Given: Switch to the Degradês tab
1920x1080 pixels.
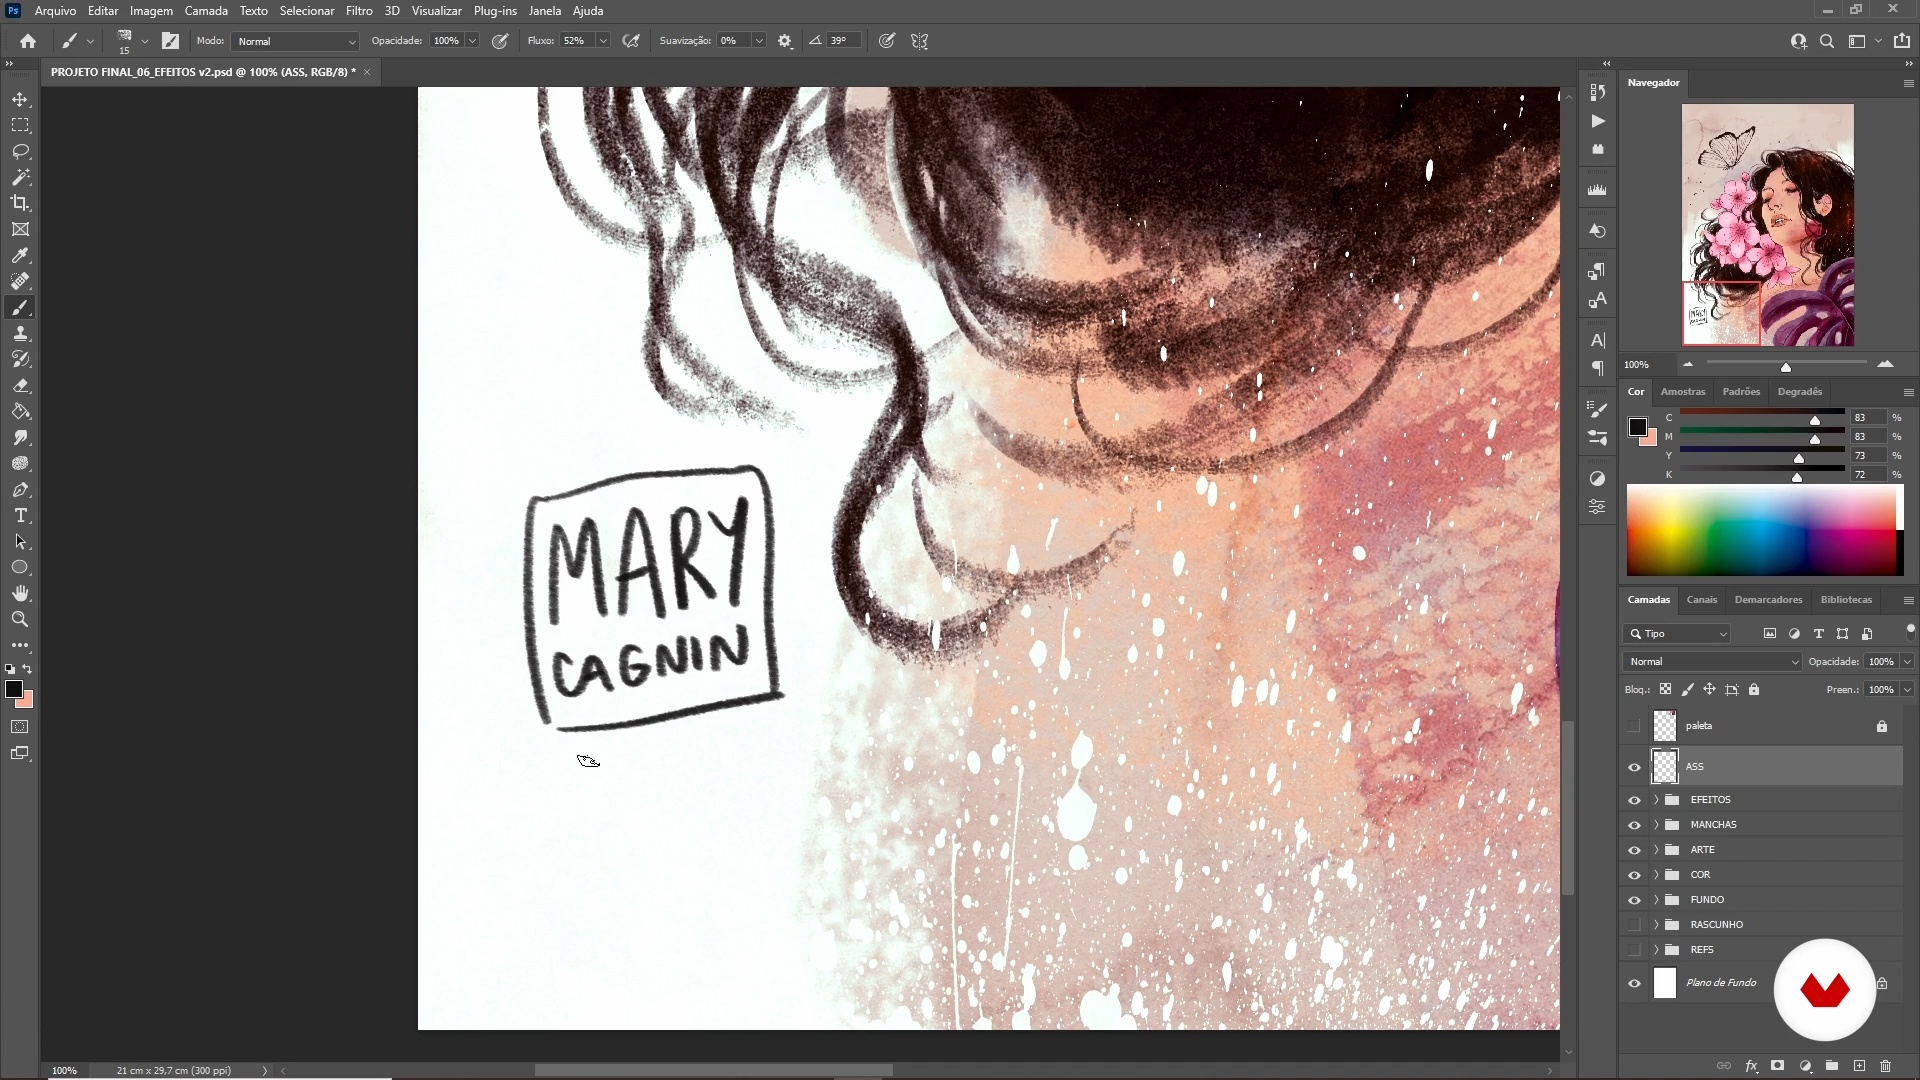Looking at the screenshot, I should pos(1800,392).
